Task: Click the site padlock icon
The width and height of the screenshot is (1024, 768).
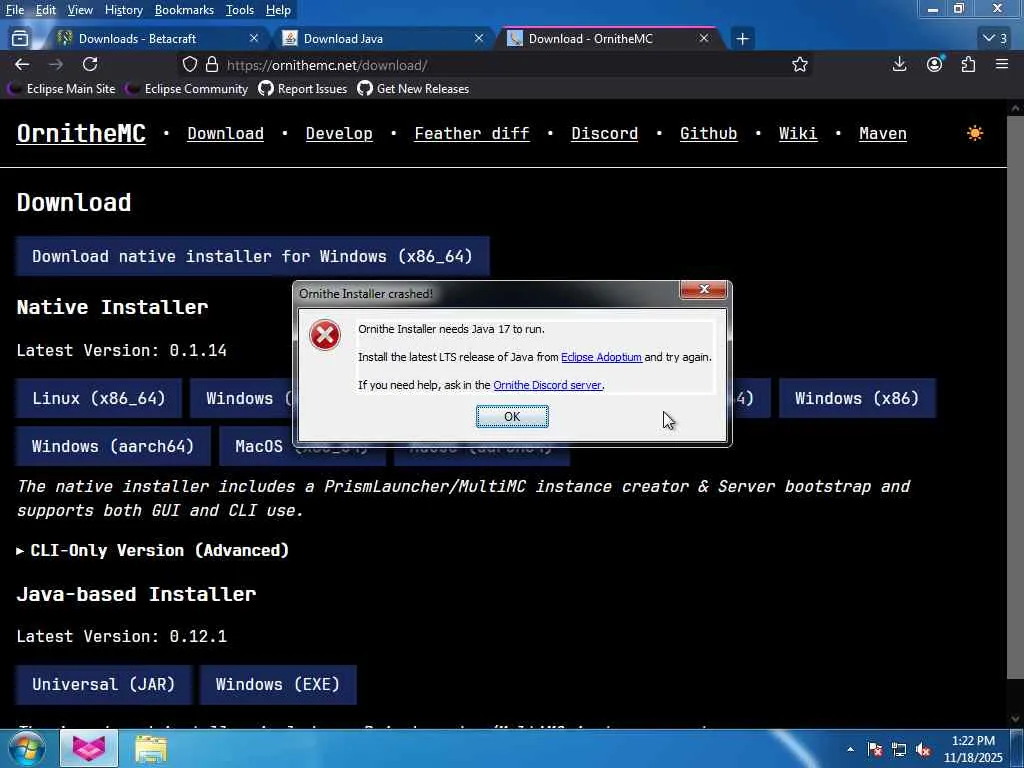Action: point(212,65)
